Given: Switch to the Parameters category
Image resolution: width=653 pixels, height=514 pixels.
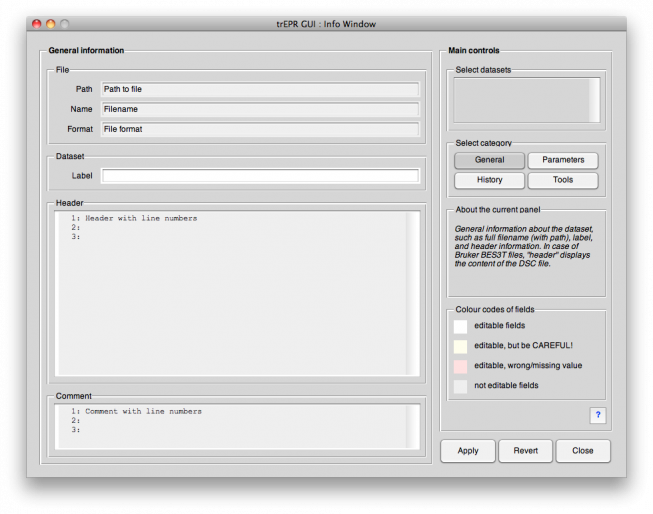Looking at the screenshot, I should tap(563, 160).
